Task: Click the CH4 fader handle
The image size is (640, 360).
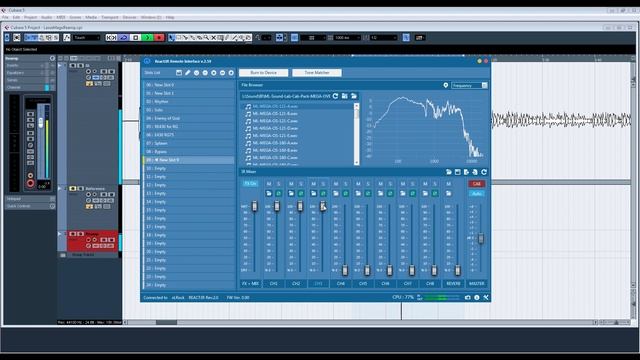Action: (345, 270)
